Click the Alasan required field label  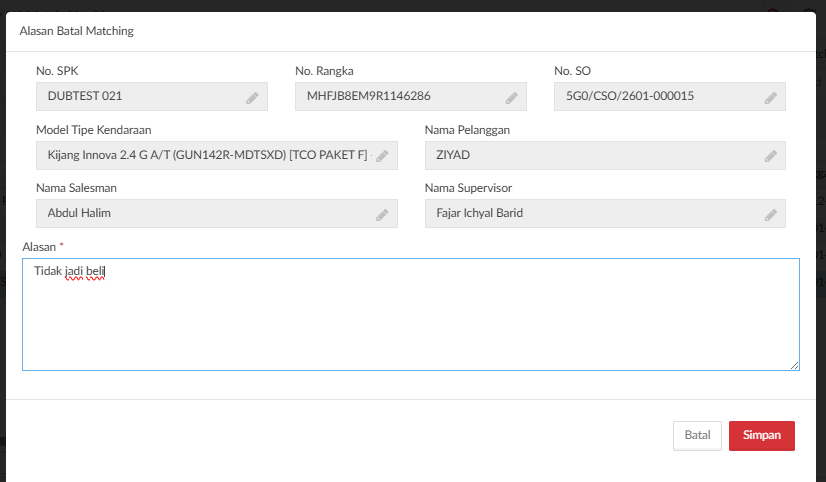(40, 246)
